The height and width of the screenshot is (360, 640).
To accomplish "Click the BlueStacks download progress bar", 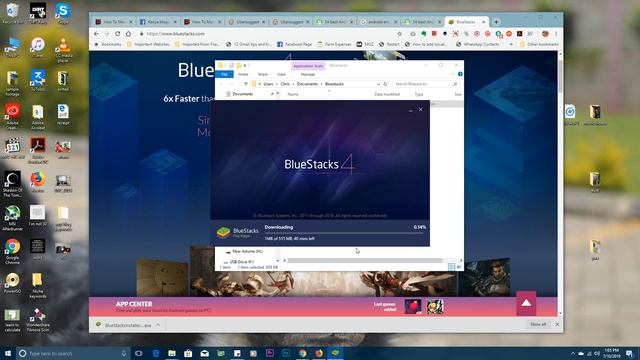I will (x=345, y=233).
